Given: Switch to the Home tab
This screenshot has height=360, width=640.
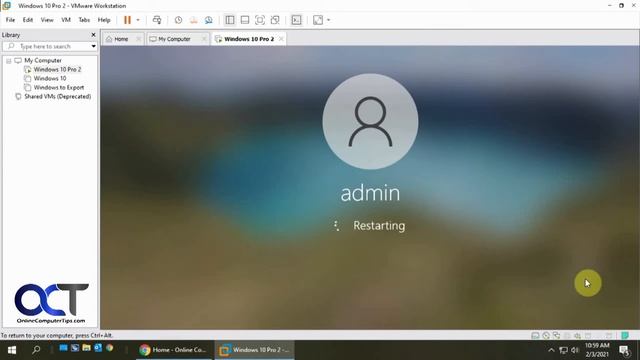Looking at the screenshot, I should click(121, 39).
